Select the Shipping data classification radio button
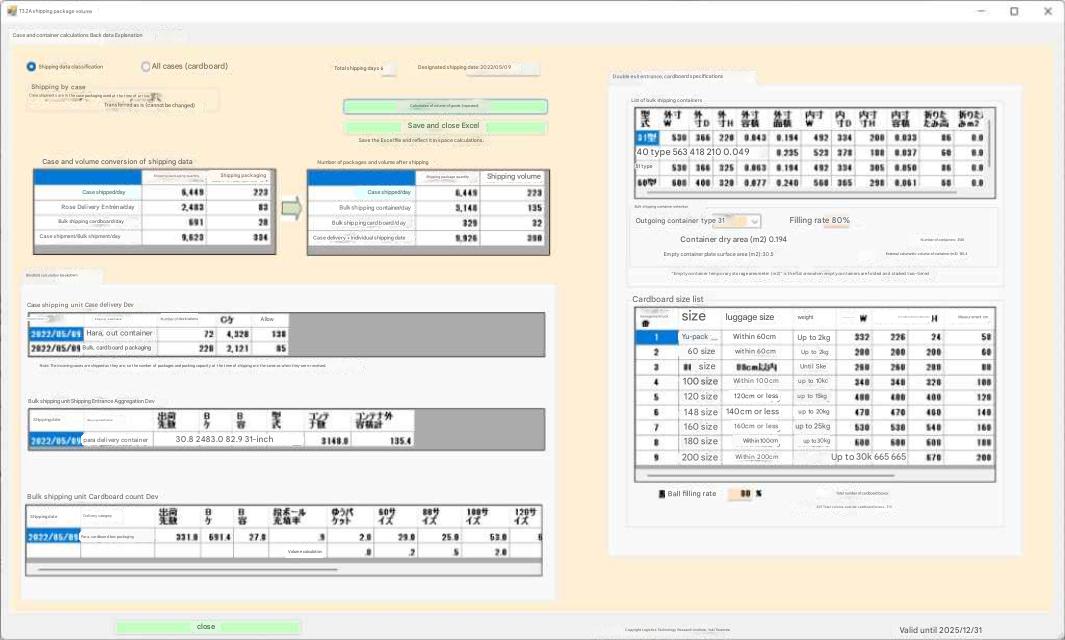Viewport: 1065px width, 640px height. point(31,67)
